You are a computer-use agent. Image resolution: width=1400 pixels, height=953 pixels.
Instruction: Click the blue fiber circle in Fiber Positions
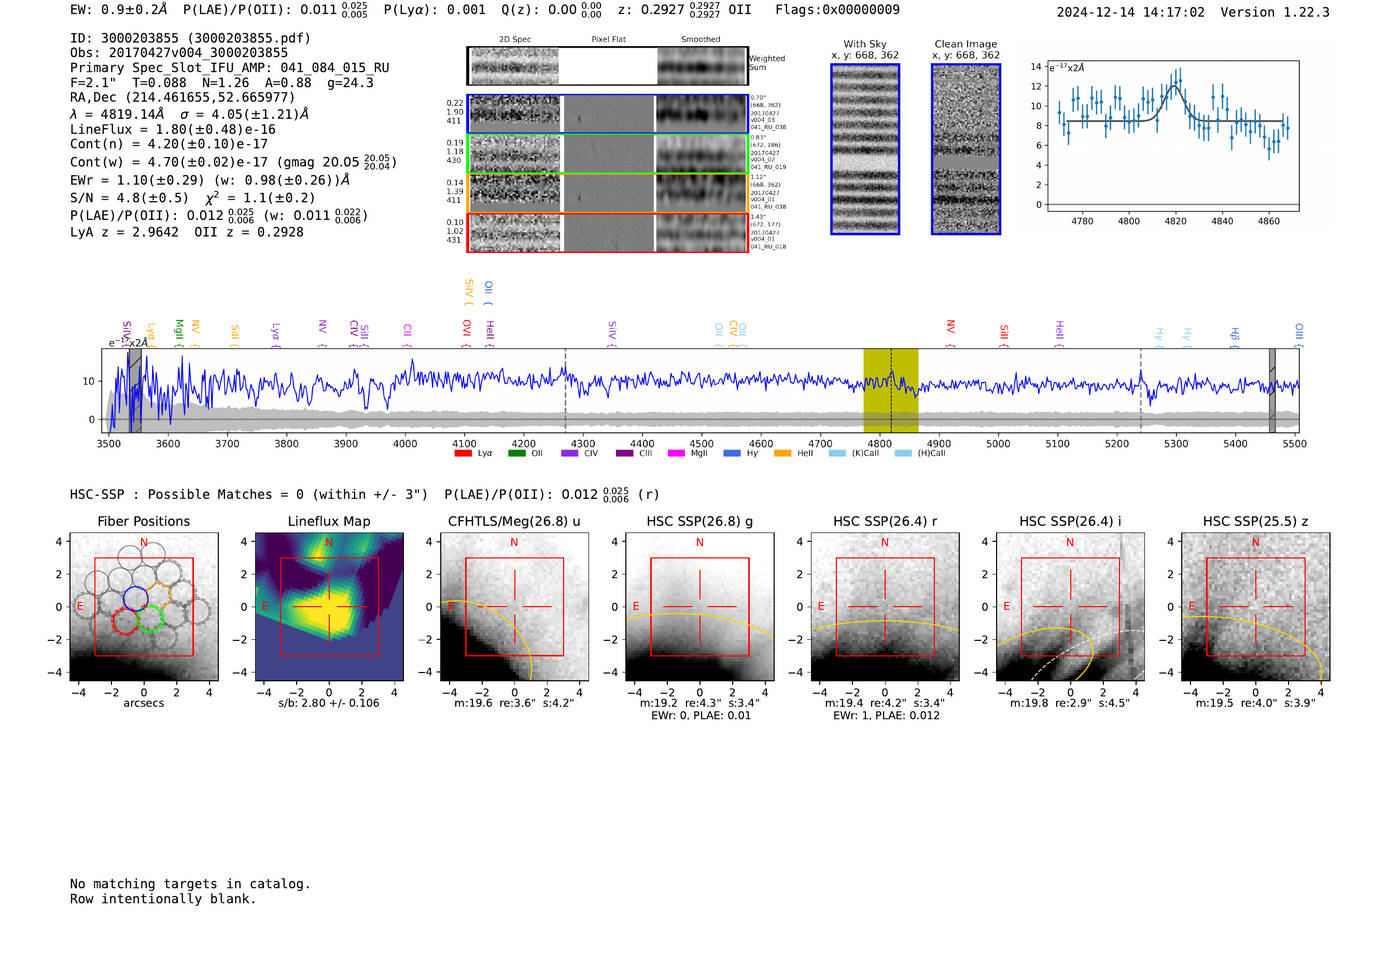[135, 599]
